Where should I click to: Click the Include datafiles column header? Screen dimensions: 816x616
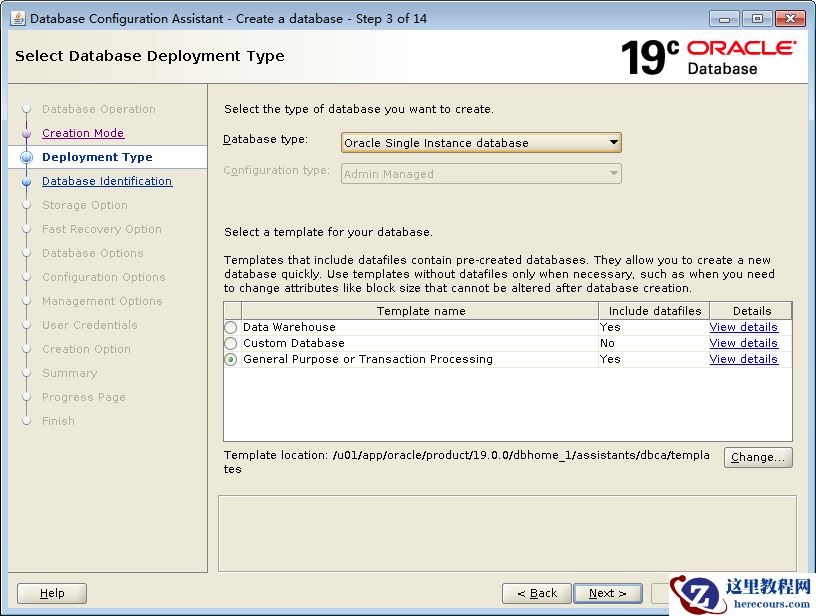coord(655,311)
